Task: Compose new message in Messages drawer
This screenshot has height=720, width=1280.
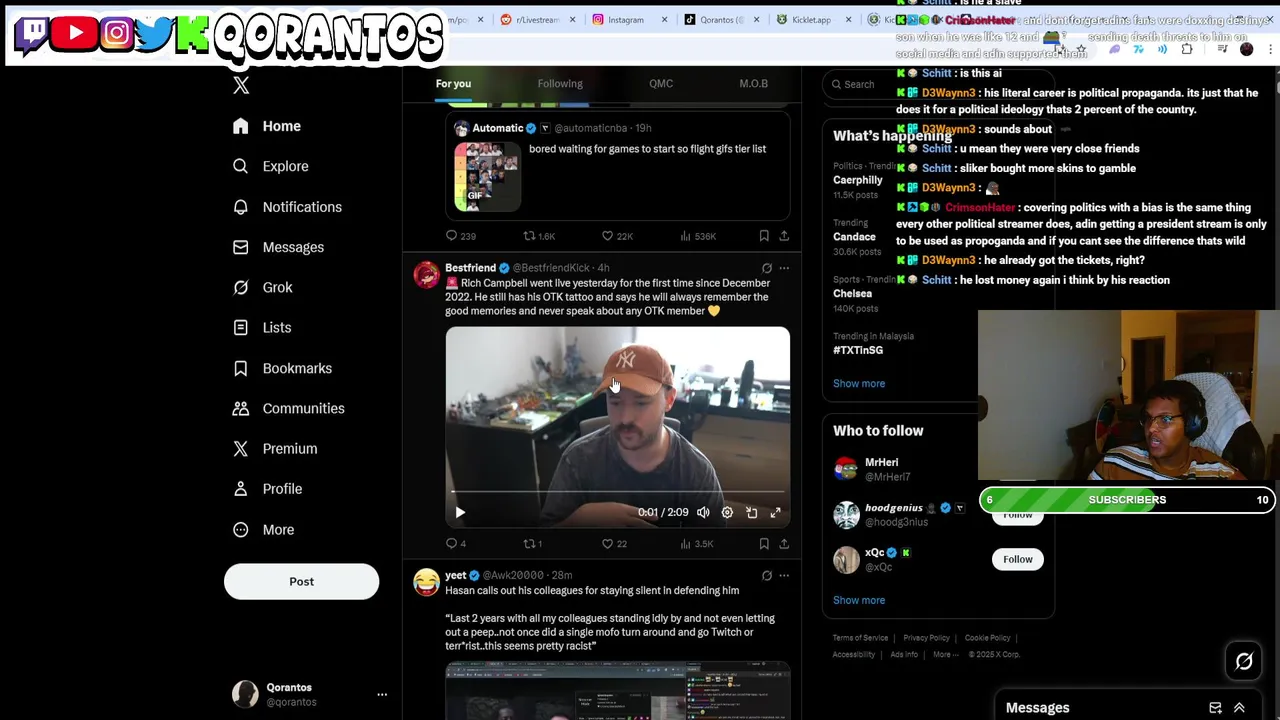Action: pos(1215,708)
